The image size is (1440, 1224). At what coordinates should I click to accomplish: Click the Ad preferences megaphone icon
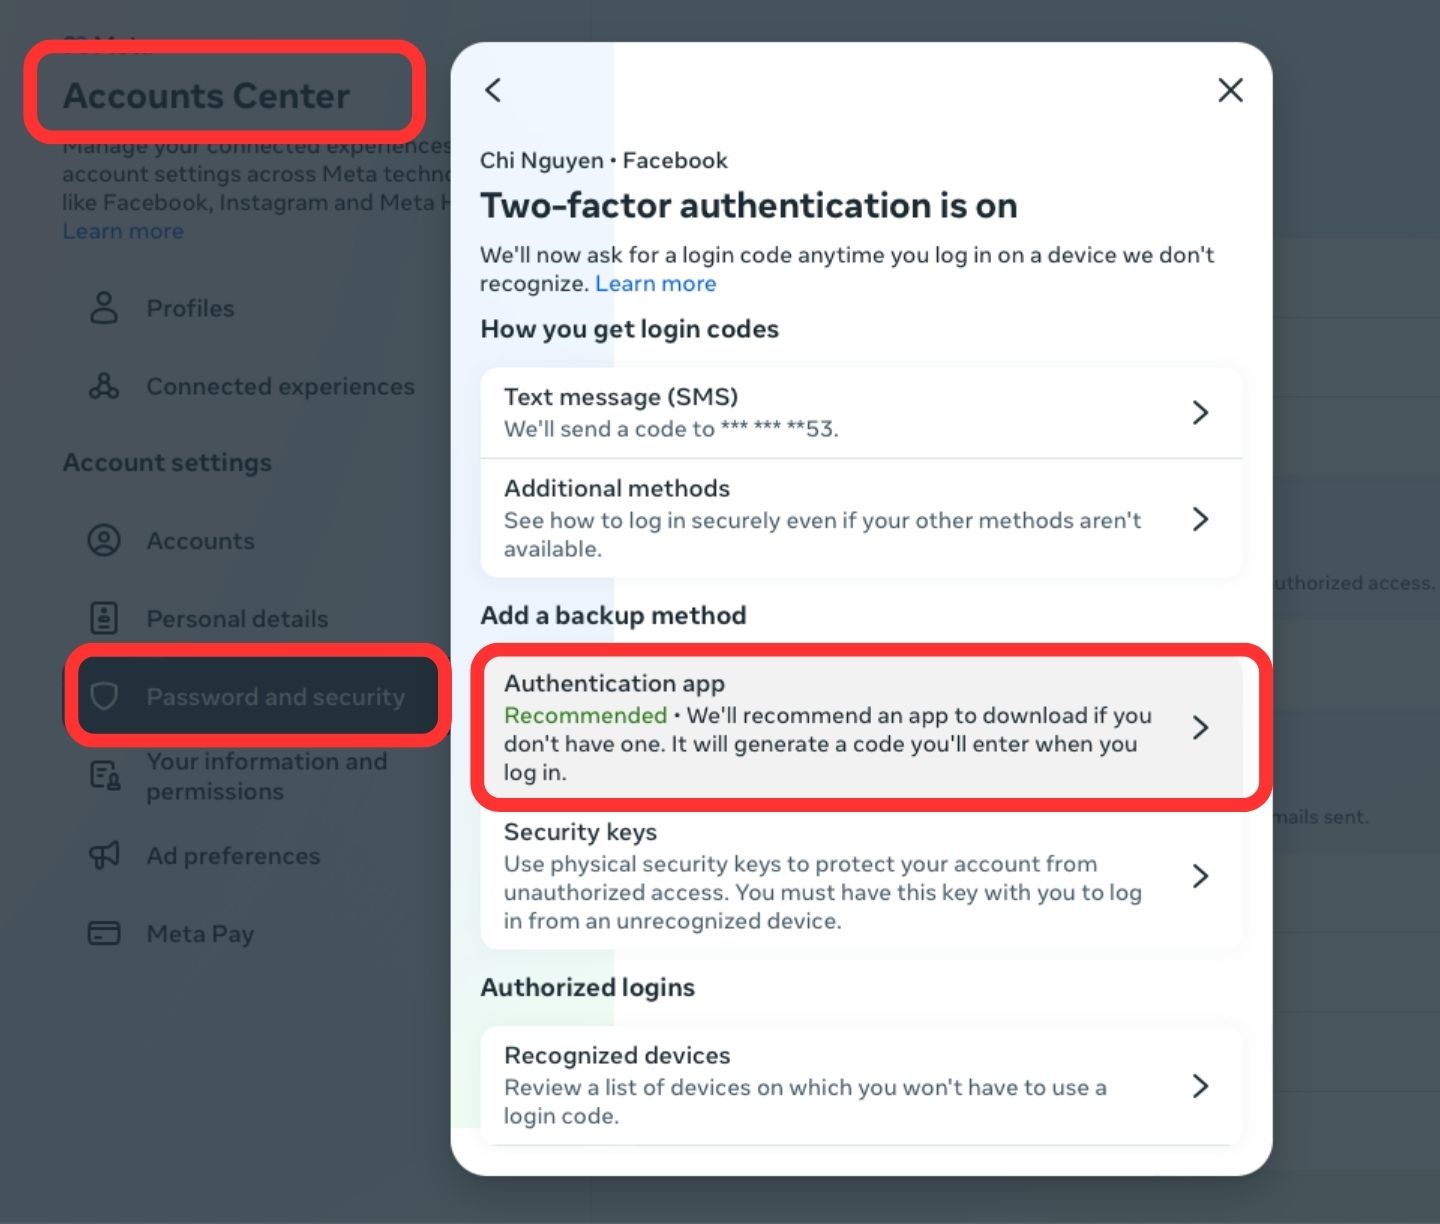pyautogui.click(x=104, y=855)
